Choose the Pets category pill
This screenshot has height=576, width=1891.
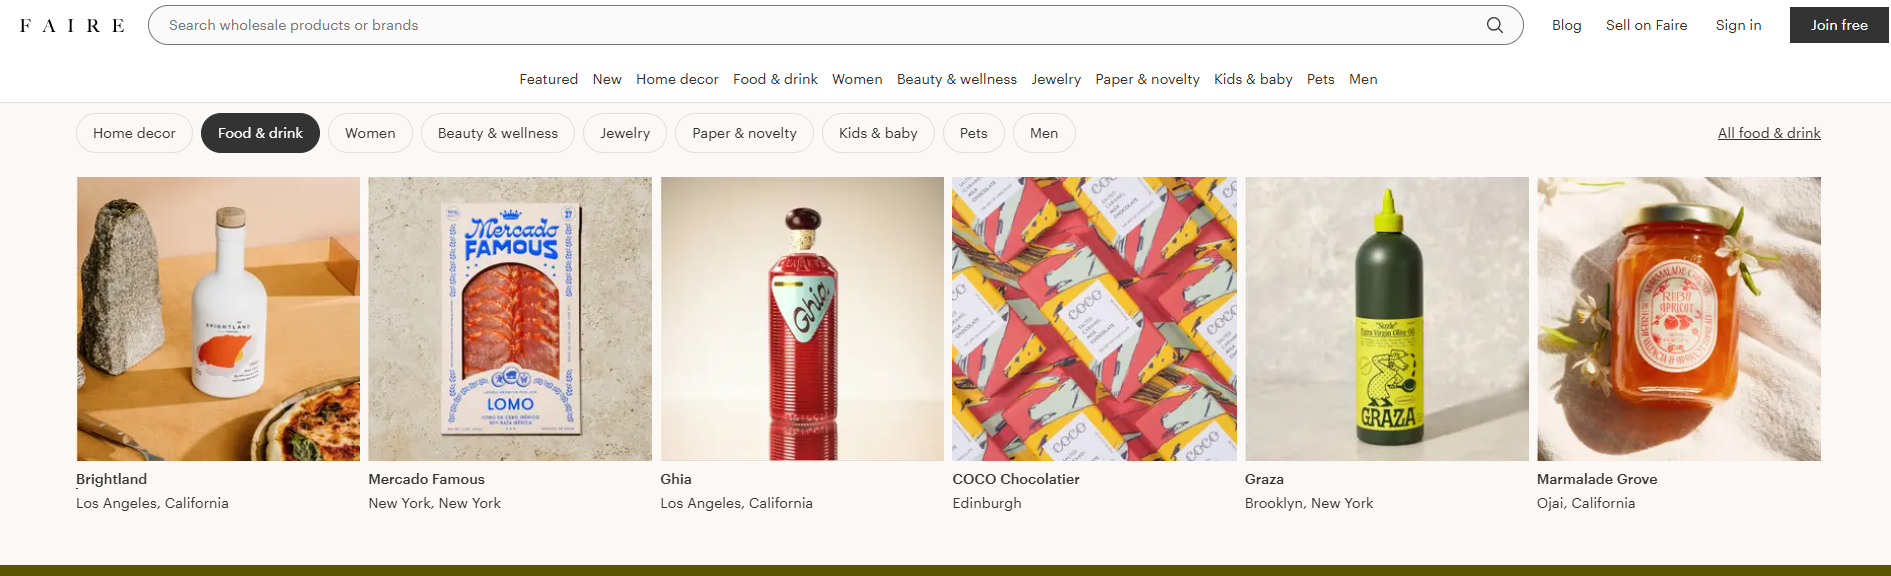tap(973, 133)
